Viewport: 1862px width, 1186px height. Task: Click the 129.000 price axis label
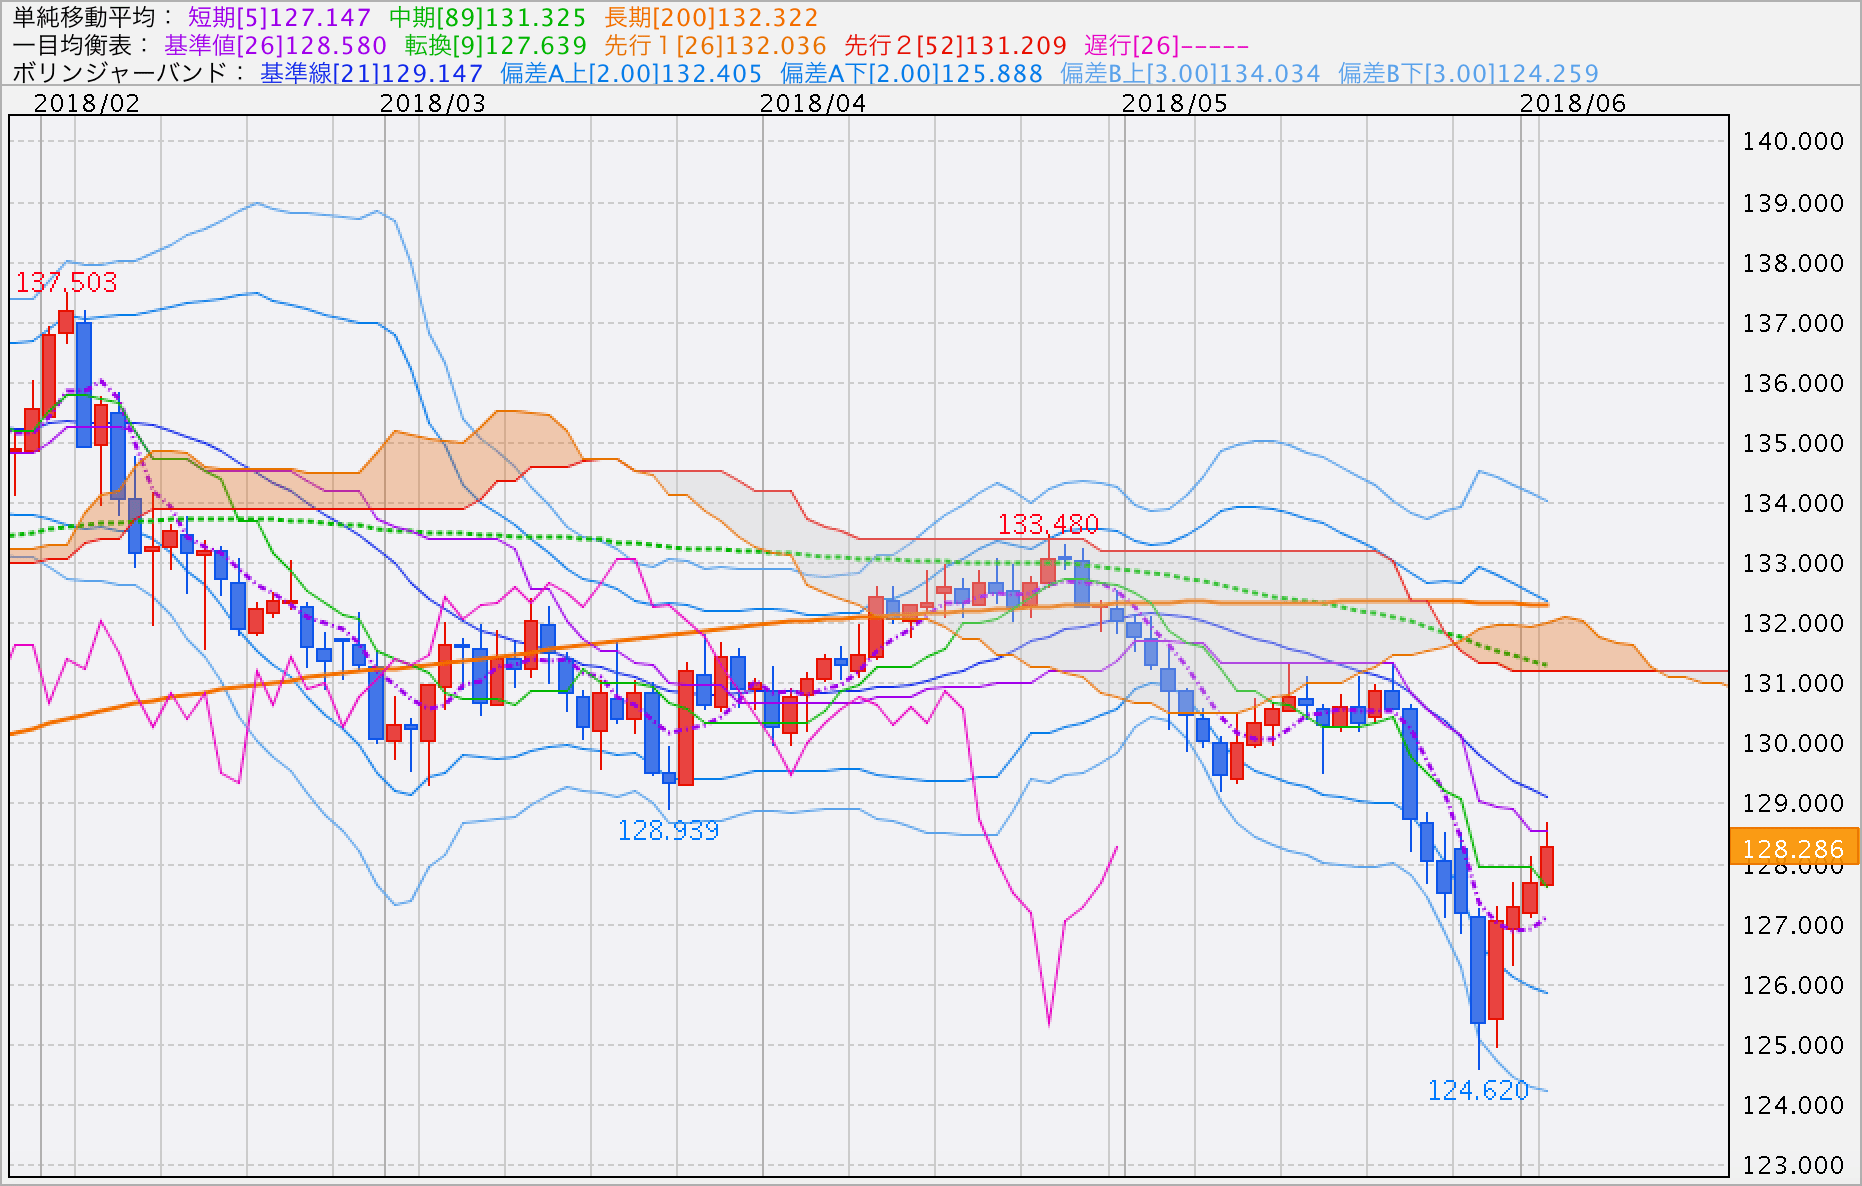click(x=1793, y=803)
